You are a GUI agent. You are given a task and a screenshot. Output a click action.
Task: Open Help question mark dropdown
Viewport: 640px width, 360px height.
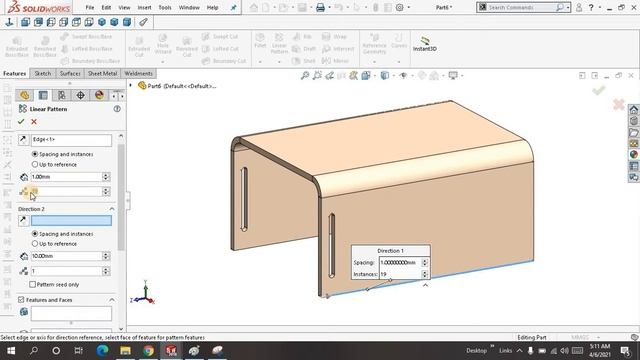point(600,7)
